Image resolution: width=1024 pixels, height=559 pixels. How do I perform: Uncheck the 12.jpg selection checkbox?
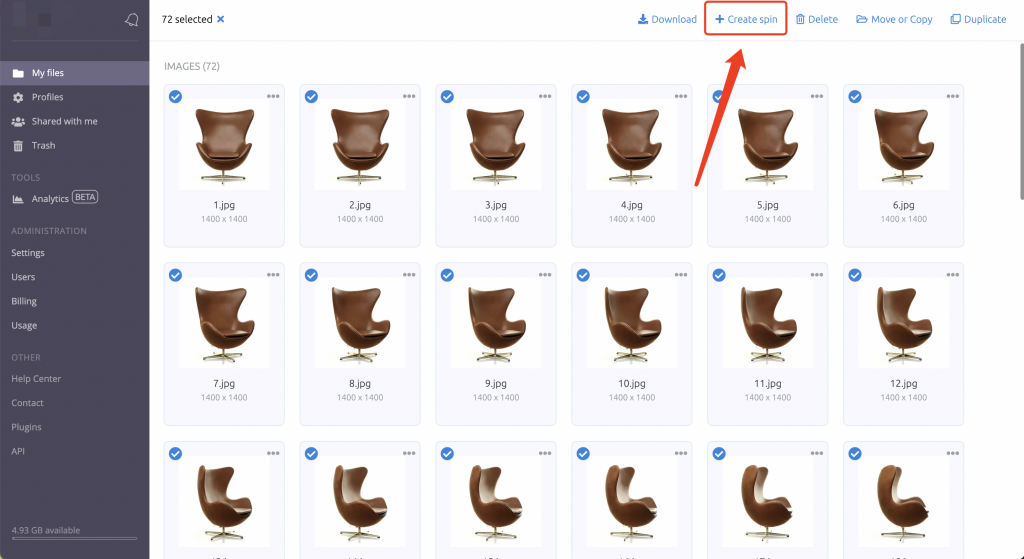tap(855, 276)
